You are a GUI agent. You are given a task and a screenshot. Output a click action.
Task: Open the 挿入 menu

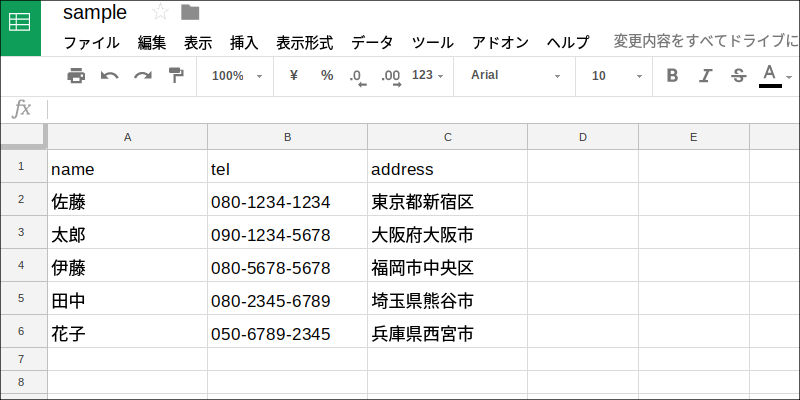[244, 42]
